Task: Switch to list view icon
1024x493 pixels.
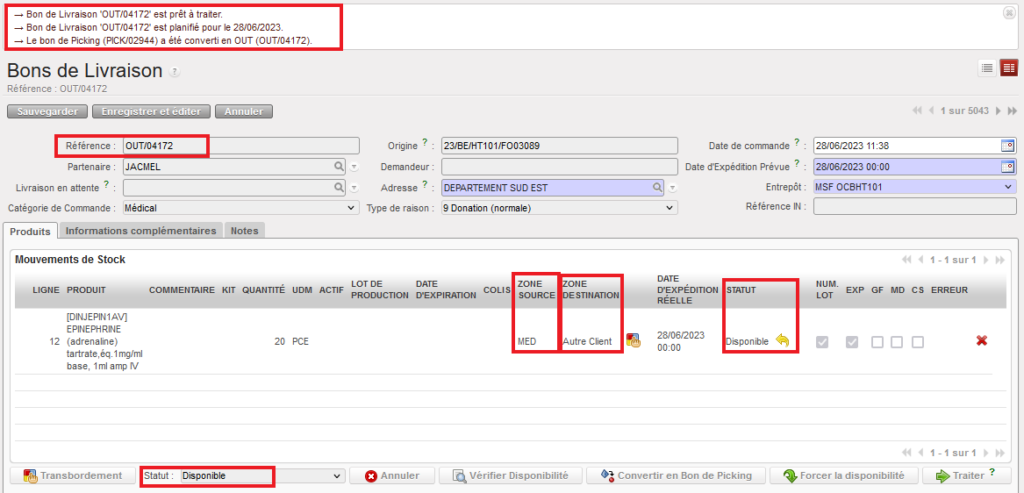Action: tap(987, 68)
